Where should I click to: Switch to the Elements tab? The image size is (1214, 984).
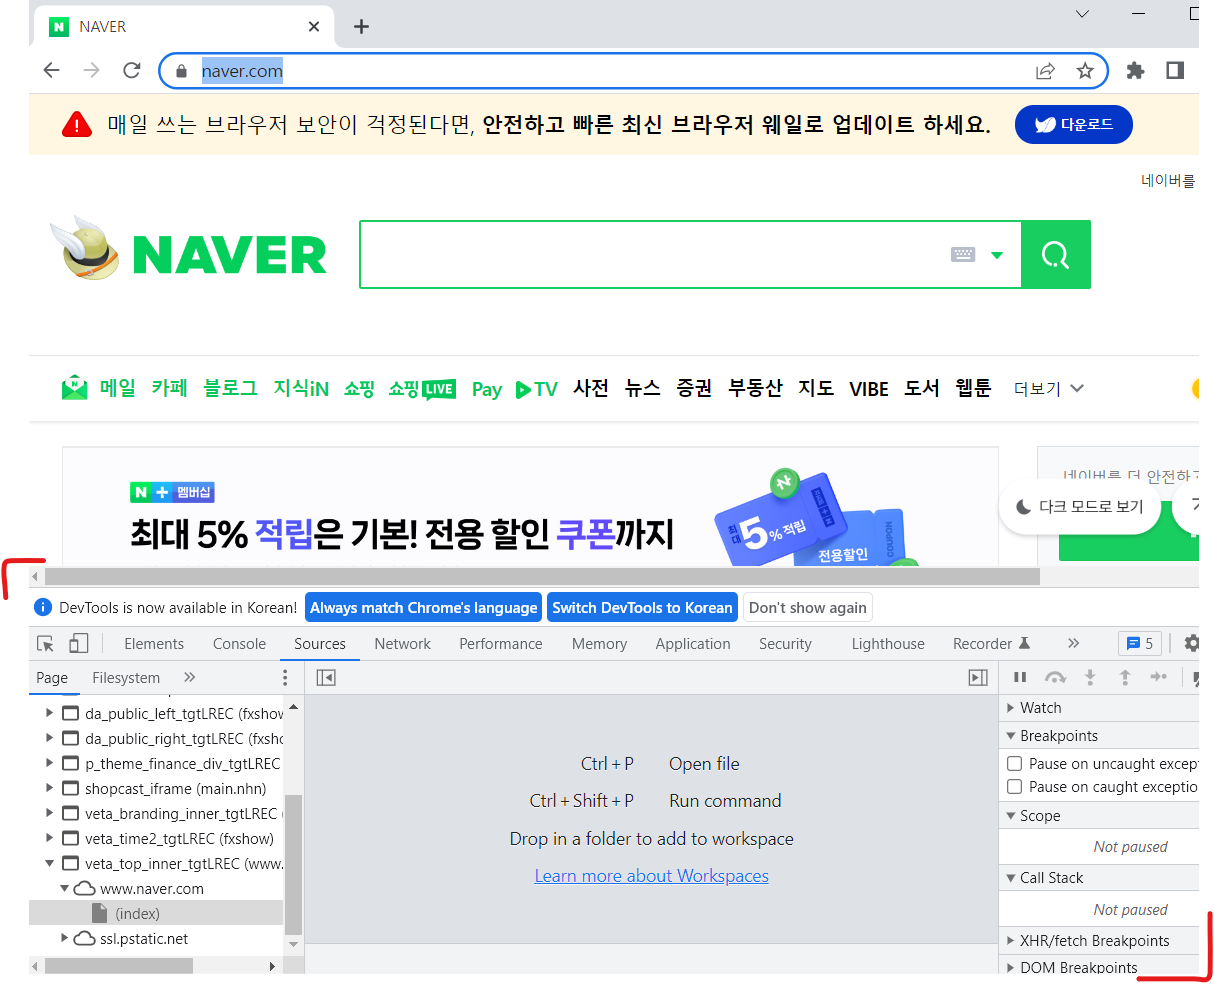point(154,644)
